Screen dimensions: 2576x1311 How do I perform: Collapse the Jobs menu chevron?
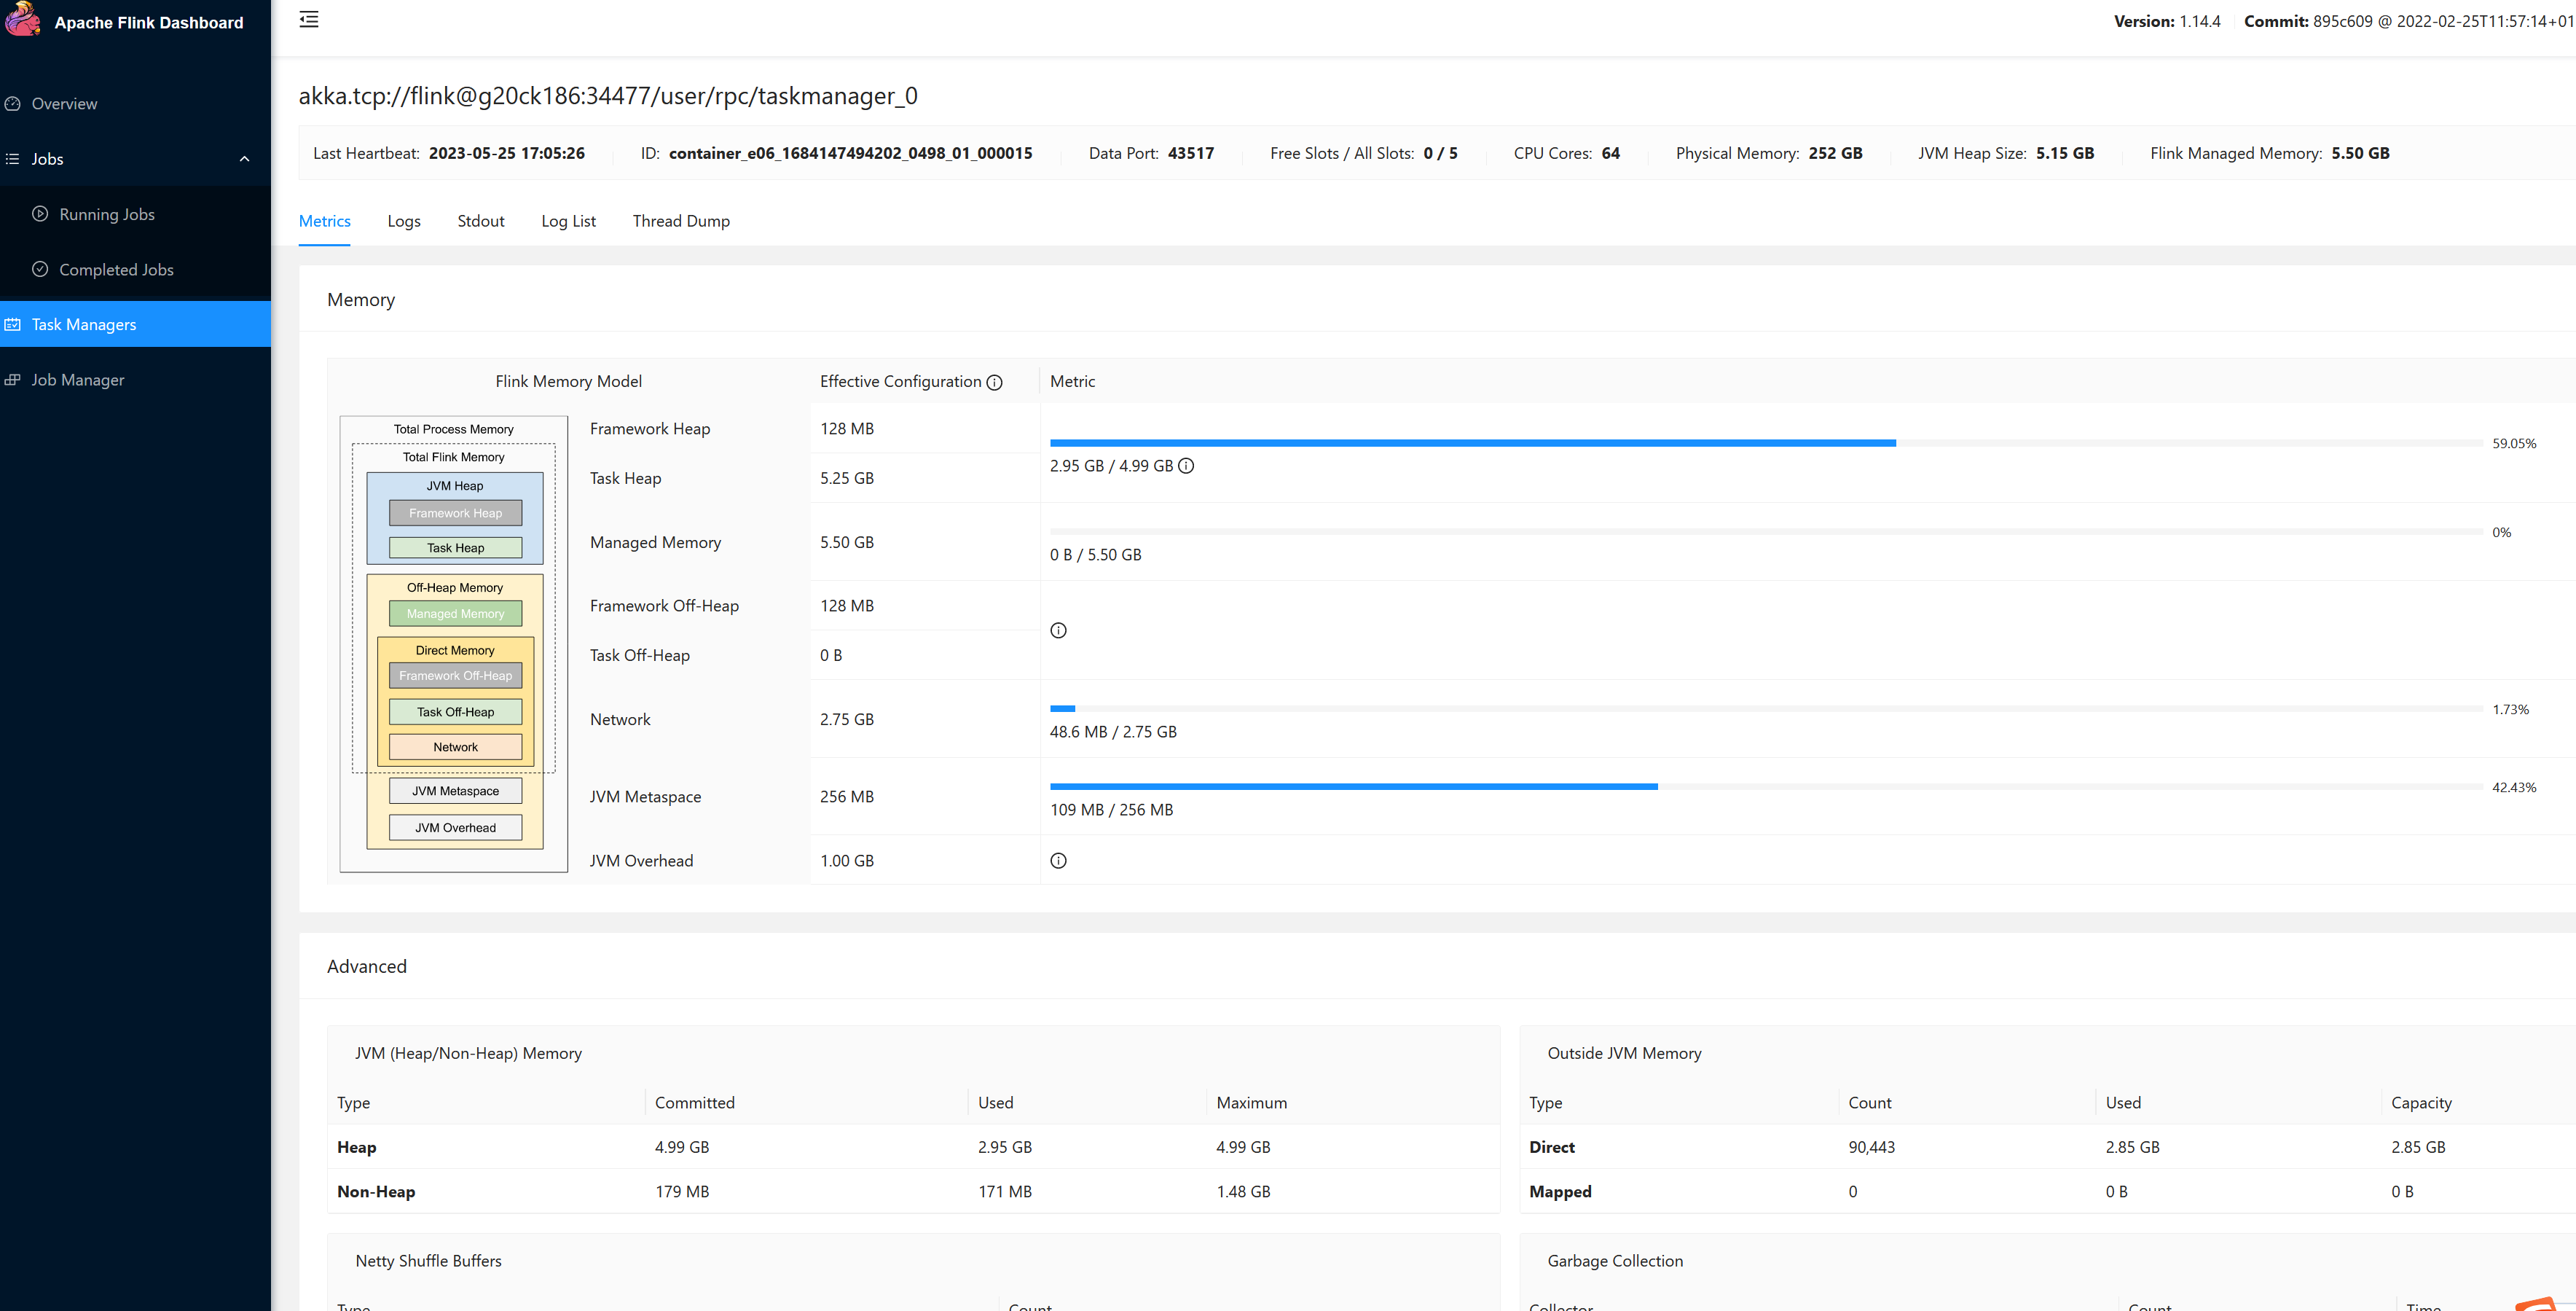coord(244,159)
